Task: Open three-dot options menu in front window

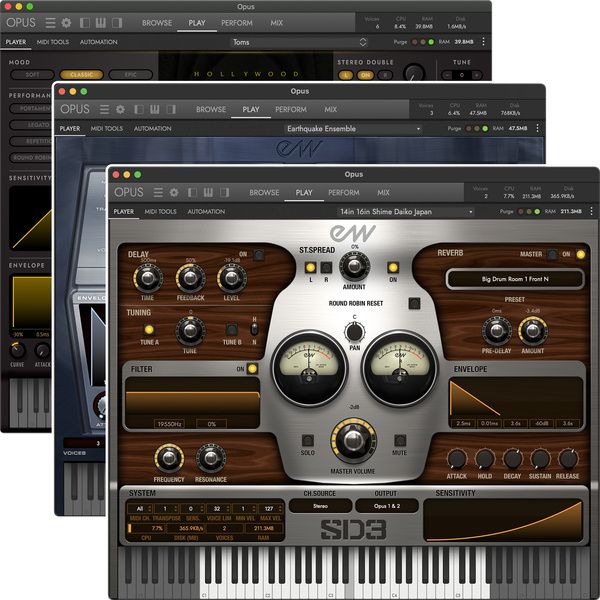Action: click(591, 211)
